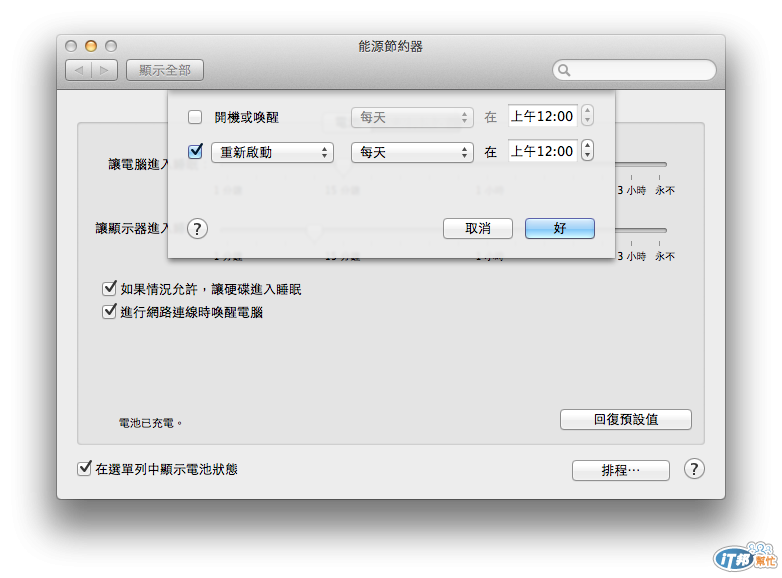Click the 回復預設值 button
The width and height of the screenshot is (782, 578).
(626, 419)
